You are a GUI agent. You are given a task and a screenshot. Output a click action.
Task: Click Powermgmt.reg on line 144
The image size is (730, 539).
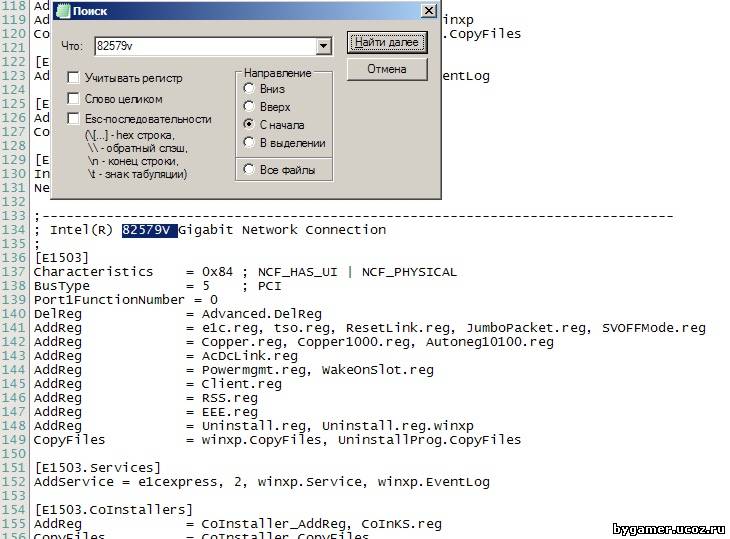pos(253,370)
